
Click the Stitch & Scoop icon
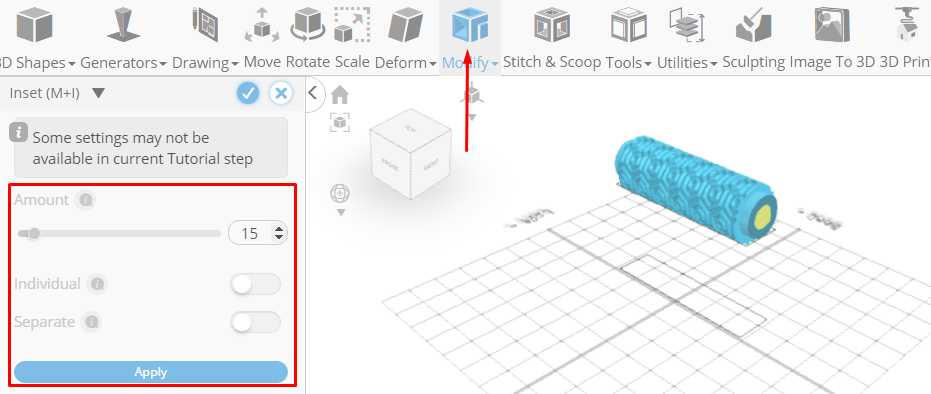(x=552, y=25)
